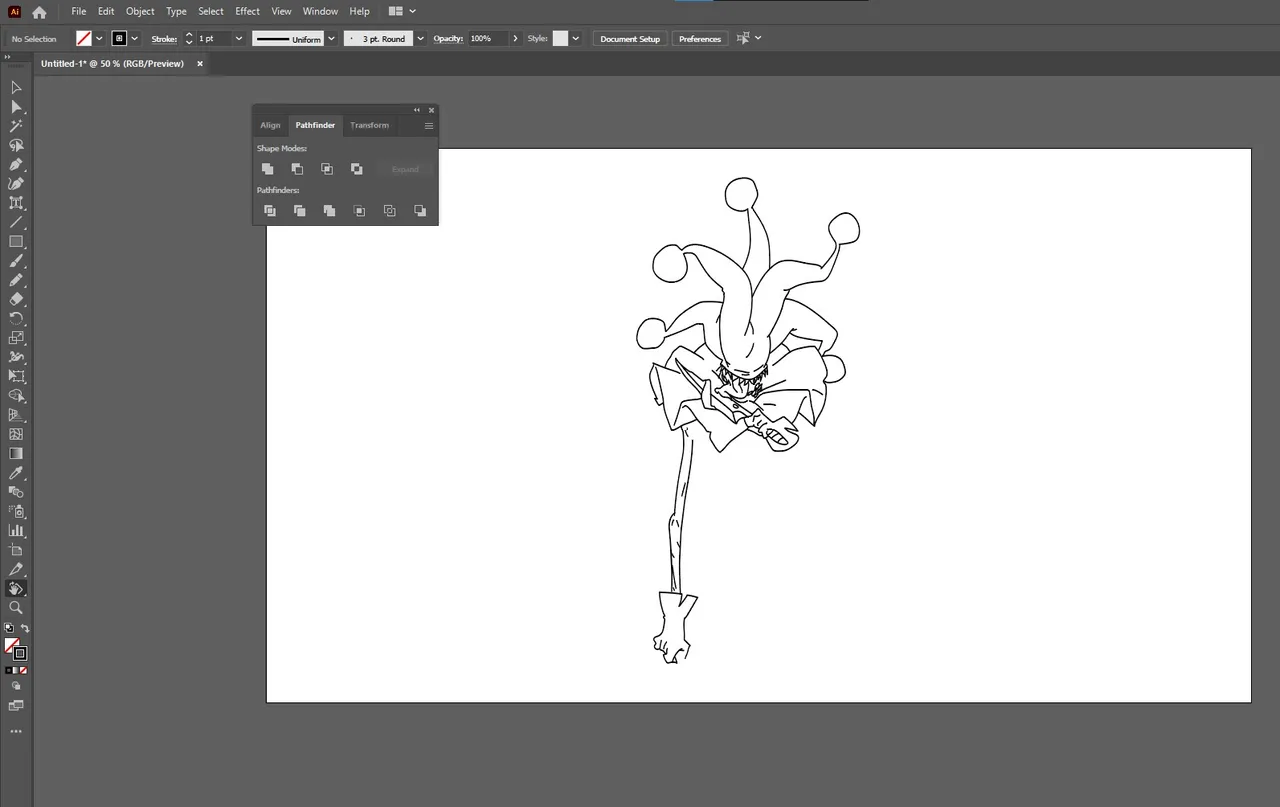Select the Rectangle tool
The height and width of the screenshot is (807, 1280).
(16, 241)
